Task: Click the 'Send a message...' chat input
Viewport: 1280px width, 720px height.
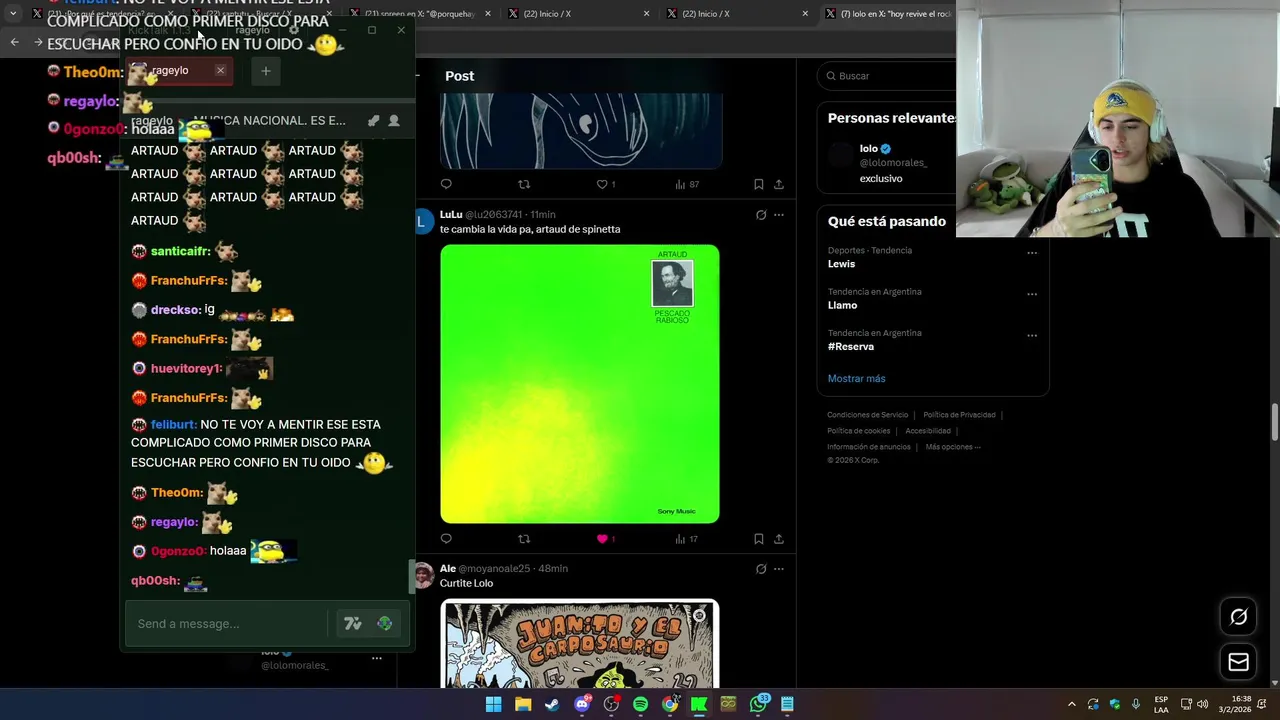Action: point(225,624)
